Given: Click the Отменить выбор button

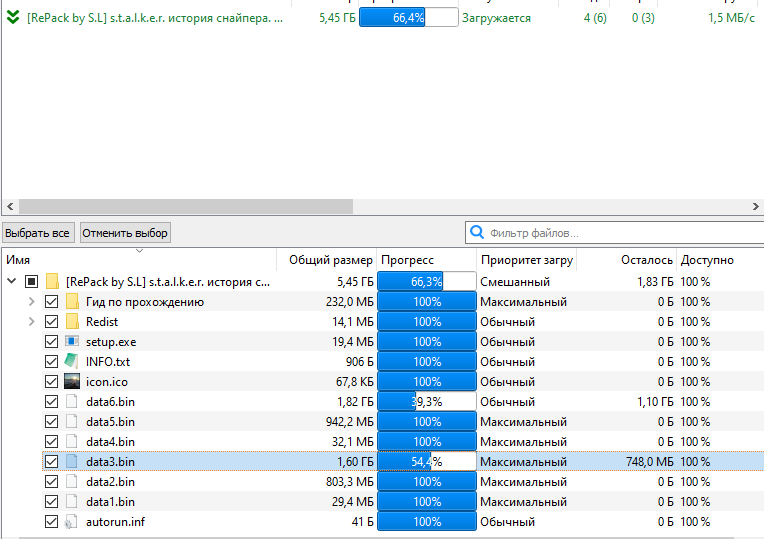Looking at the screenshot, I should pos(125,233).
